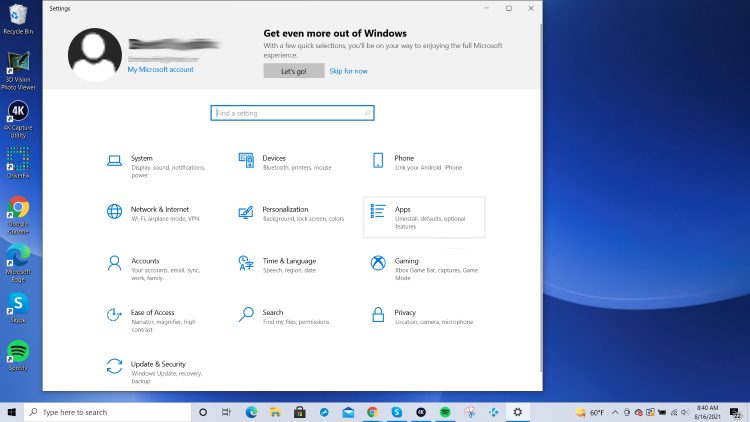Open the notification action center
The image size is (750, 422).
tap(736, 412)
